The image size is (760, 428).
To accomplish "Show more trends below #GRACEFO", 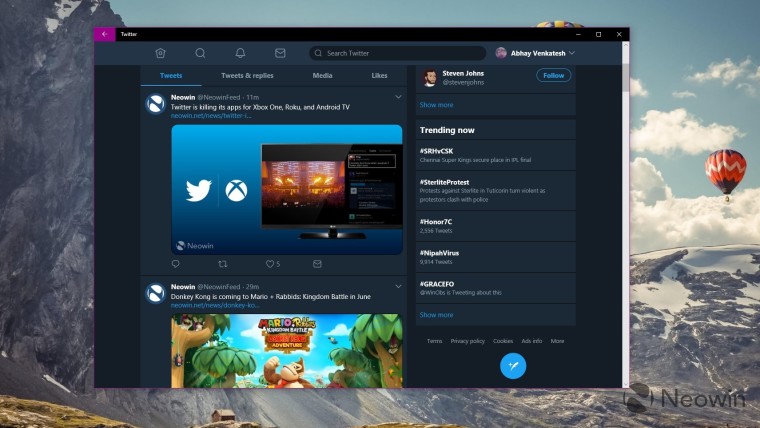I will click(x=436, y=315).
